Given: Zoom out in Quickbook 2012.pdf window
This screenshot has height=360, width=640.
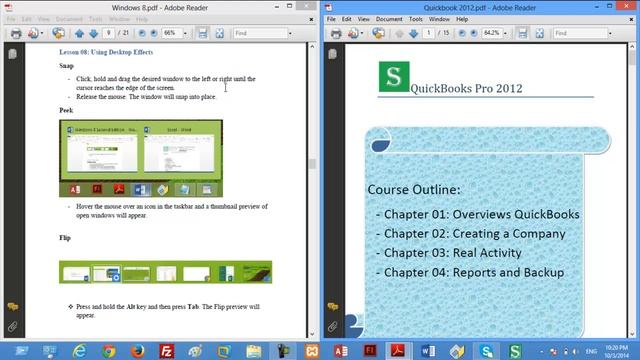Looking at the screenshot, I should [x=462, y=33].
